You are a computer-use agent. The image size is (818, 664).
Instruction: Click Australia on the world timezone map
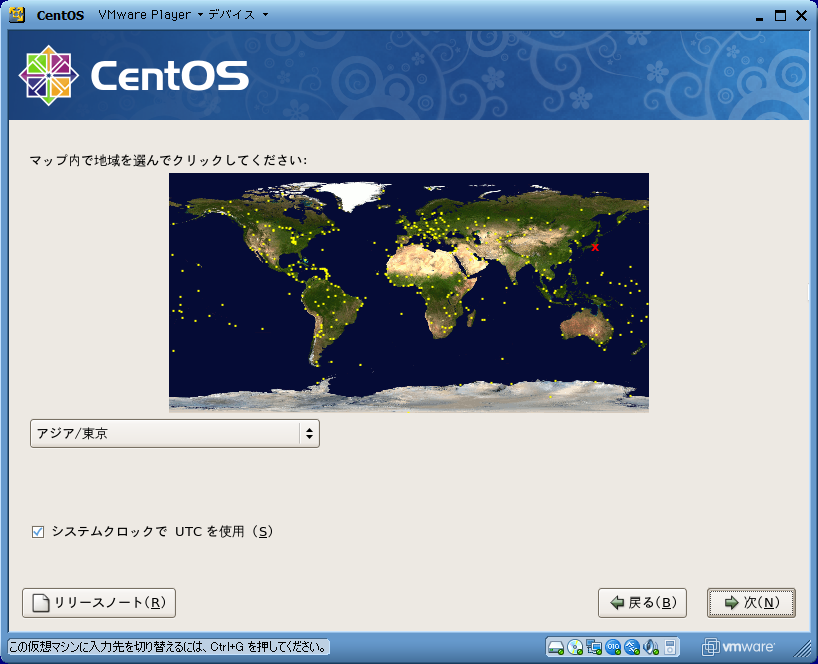tap(588, 327)
